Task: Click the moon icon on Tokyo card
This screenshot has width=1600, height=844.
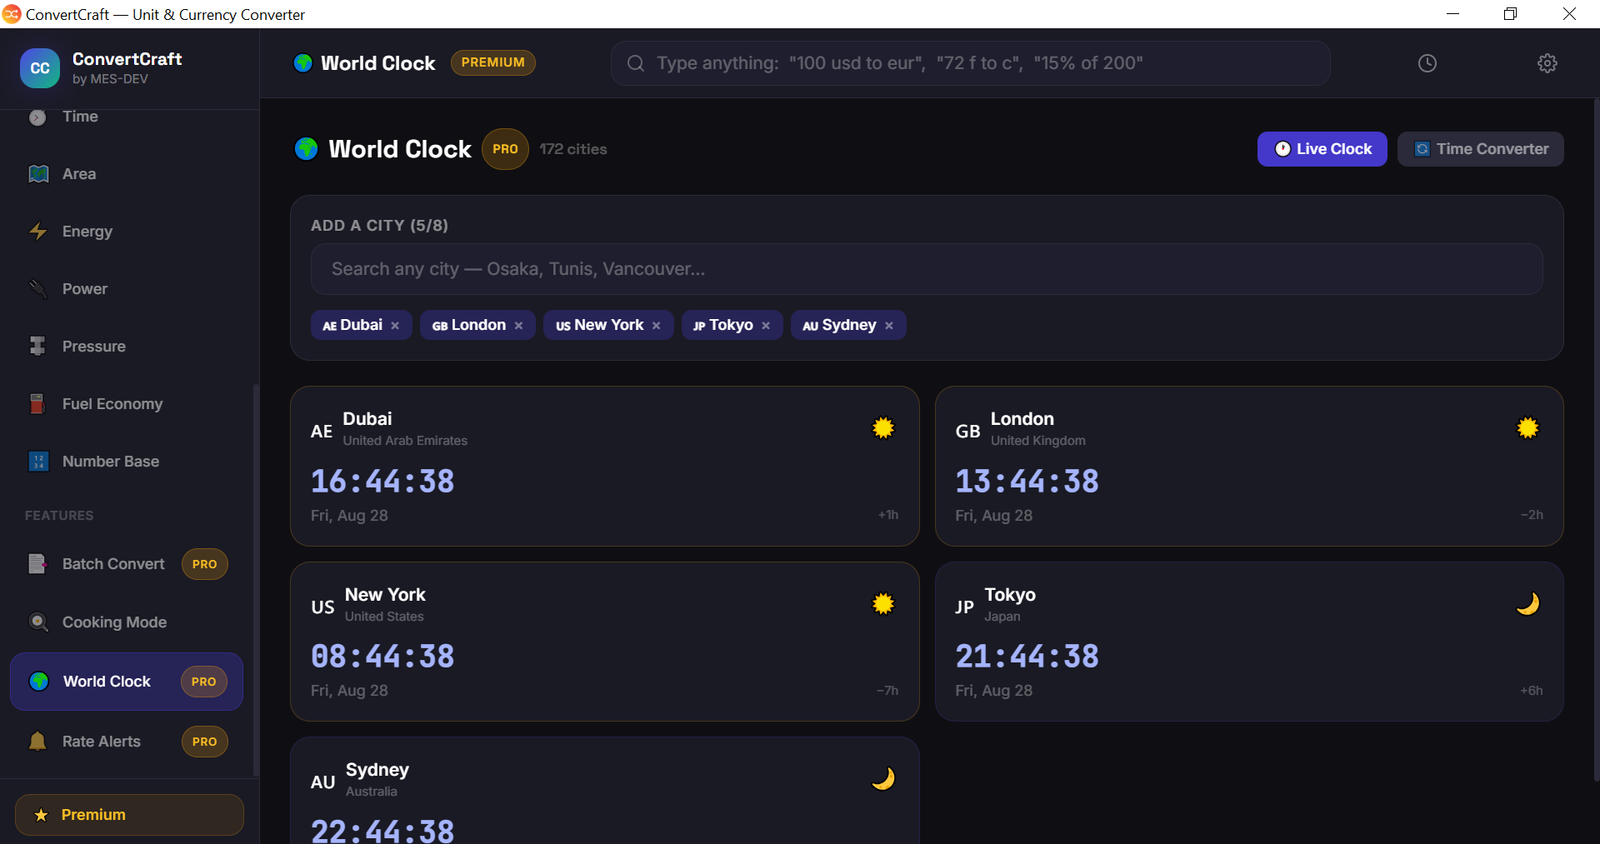Action: point(1528,604)
